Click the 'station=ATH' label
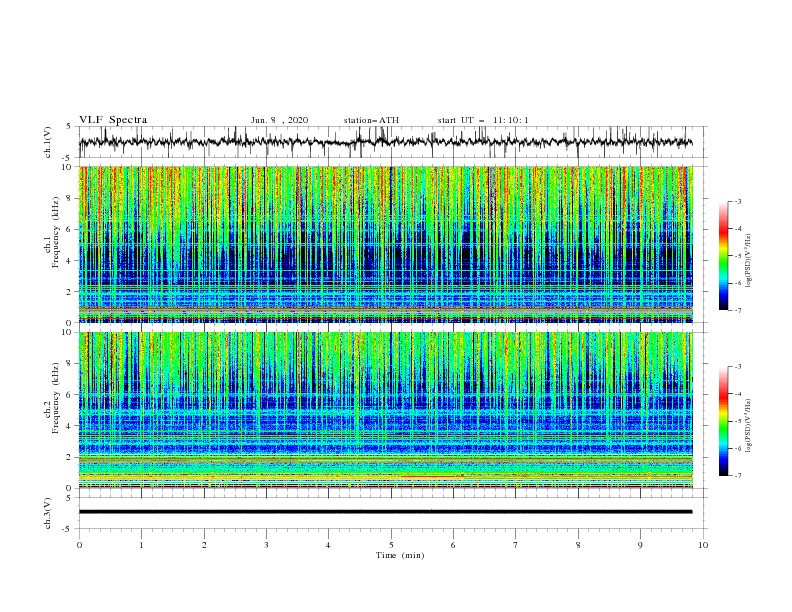The height and width of the screenshot is (612, 792). pyautogui.click(x=371, y=120)
